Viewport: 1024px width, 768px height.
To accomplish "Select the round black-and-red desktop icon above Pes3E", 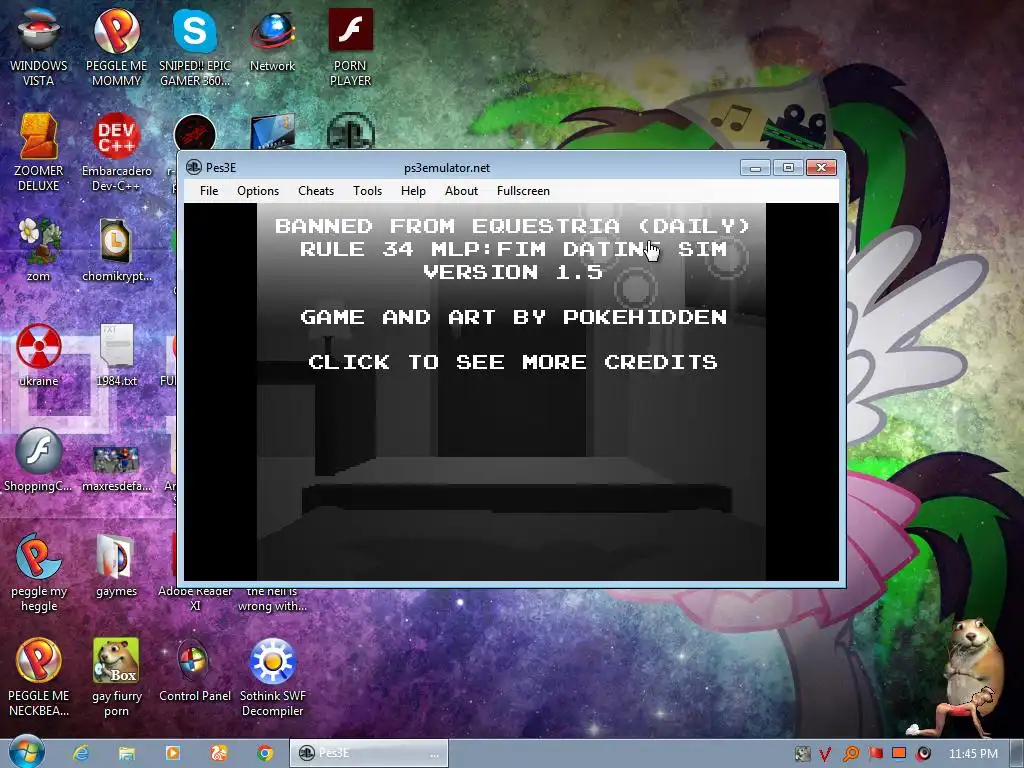I will click(195, 133).
